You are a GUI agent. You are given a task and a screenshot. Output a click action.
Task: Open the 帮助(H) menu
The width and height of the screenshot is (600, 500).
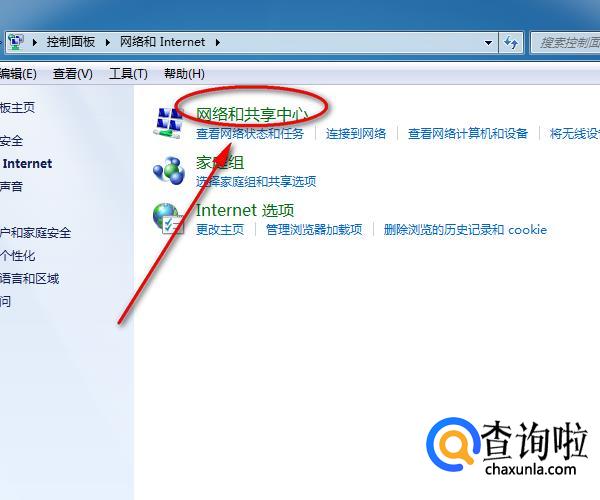point(184,73)
